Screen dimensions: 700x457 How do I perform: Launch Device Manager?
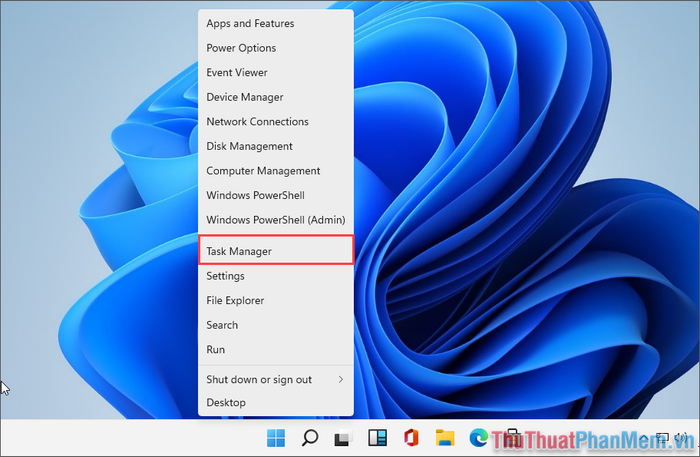click(x=276, y=97)
